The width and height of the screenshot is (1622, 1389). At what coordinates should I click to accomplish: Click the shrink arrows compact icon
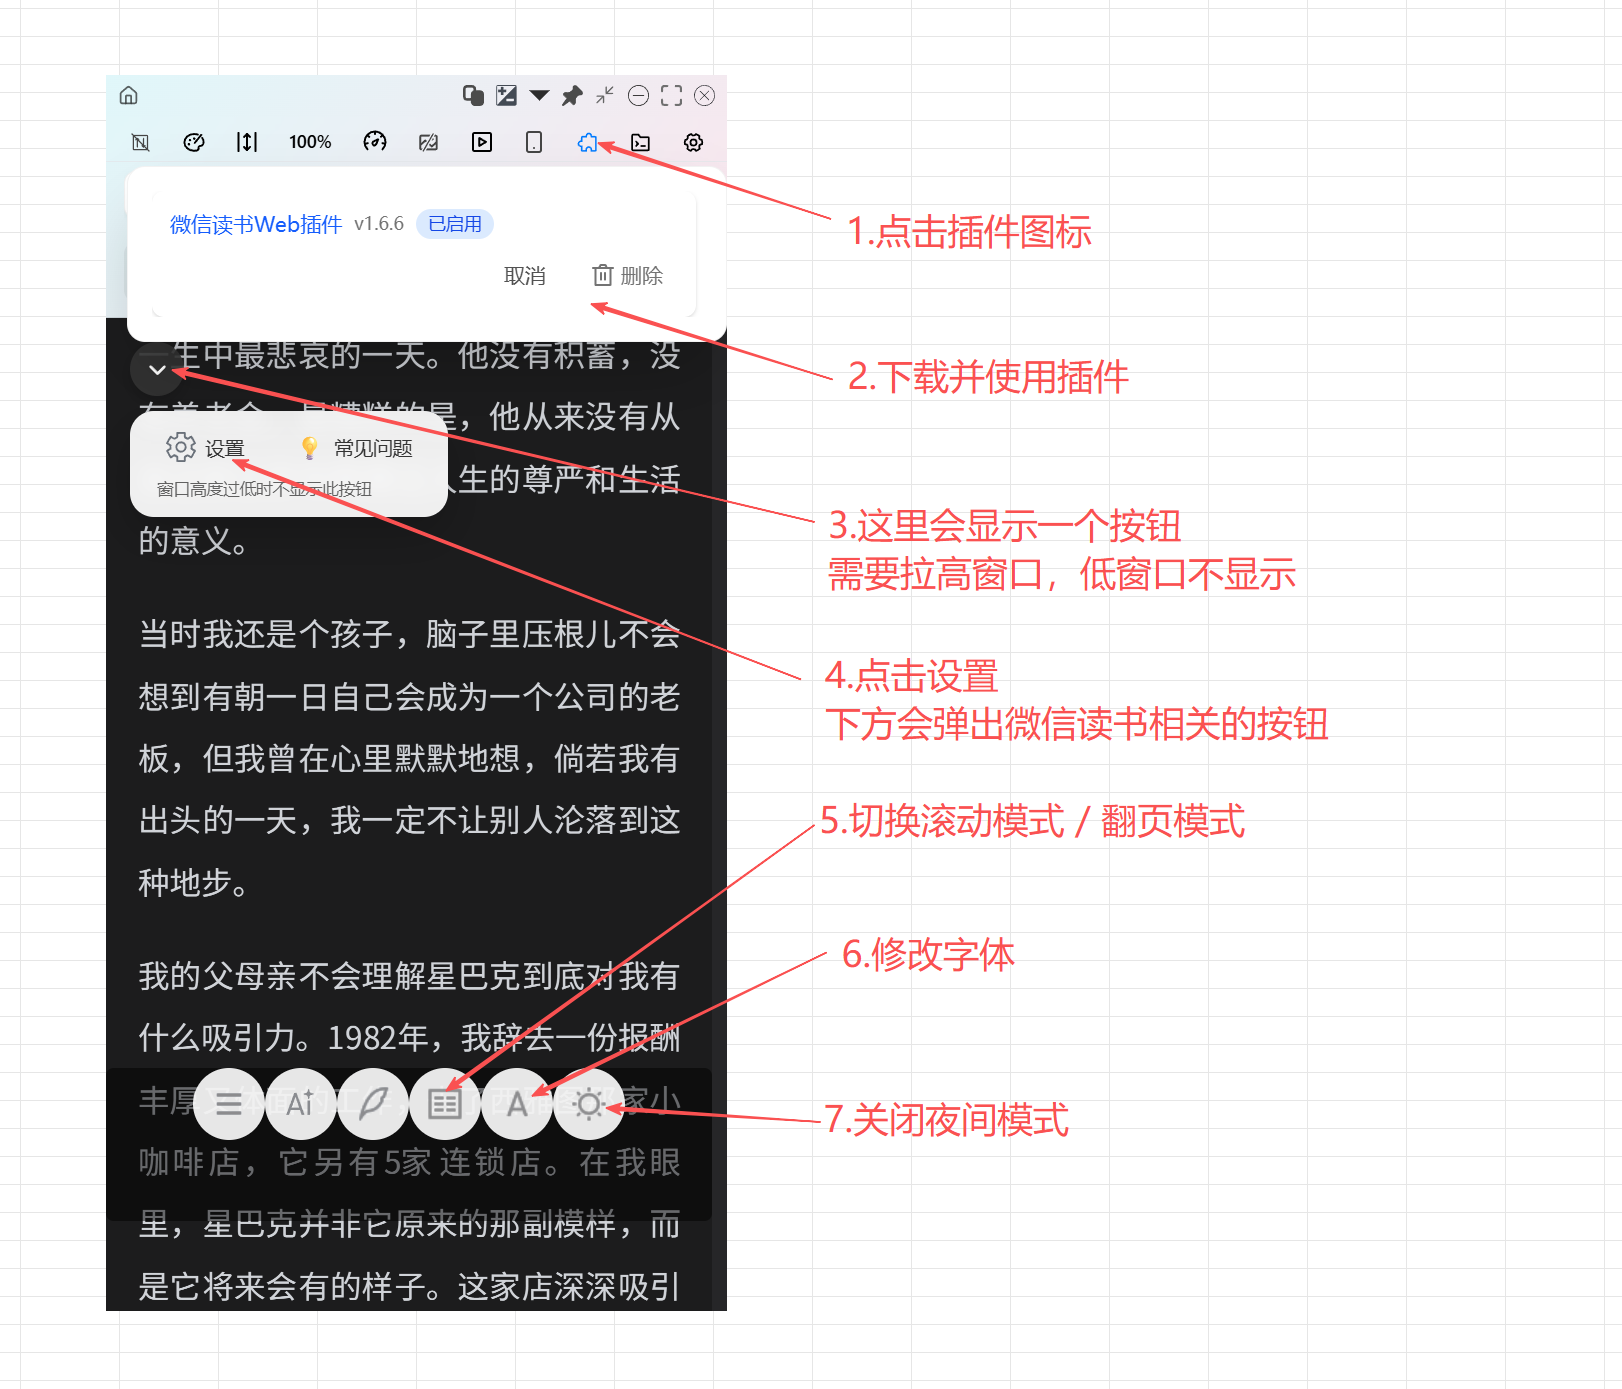tap(605, 95)
